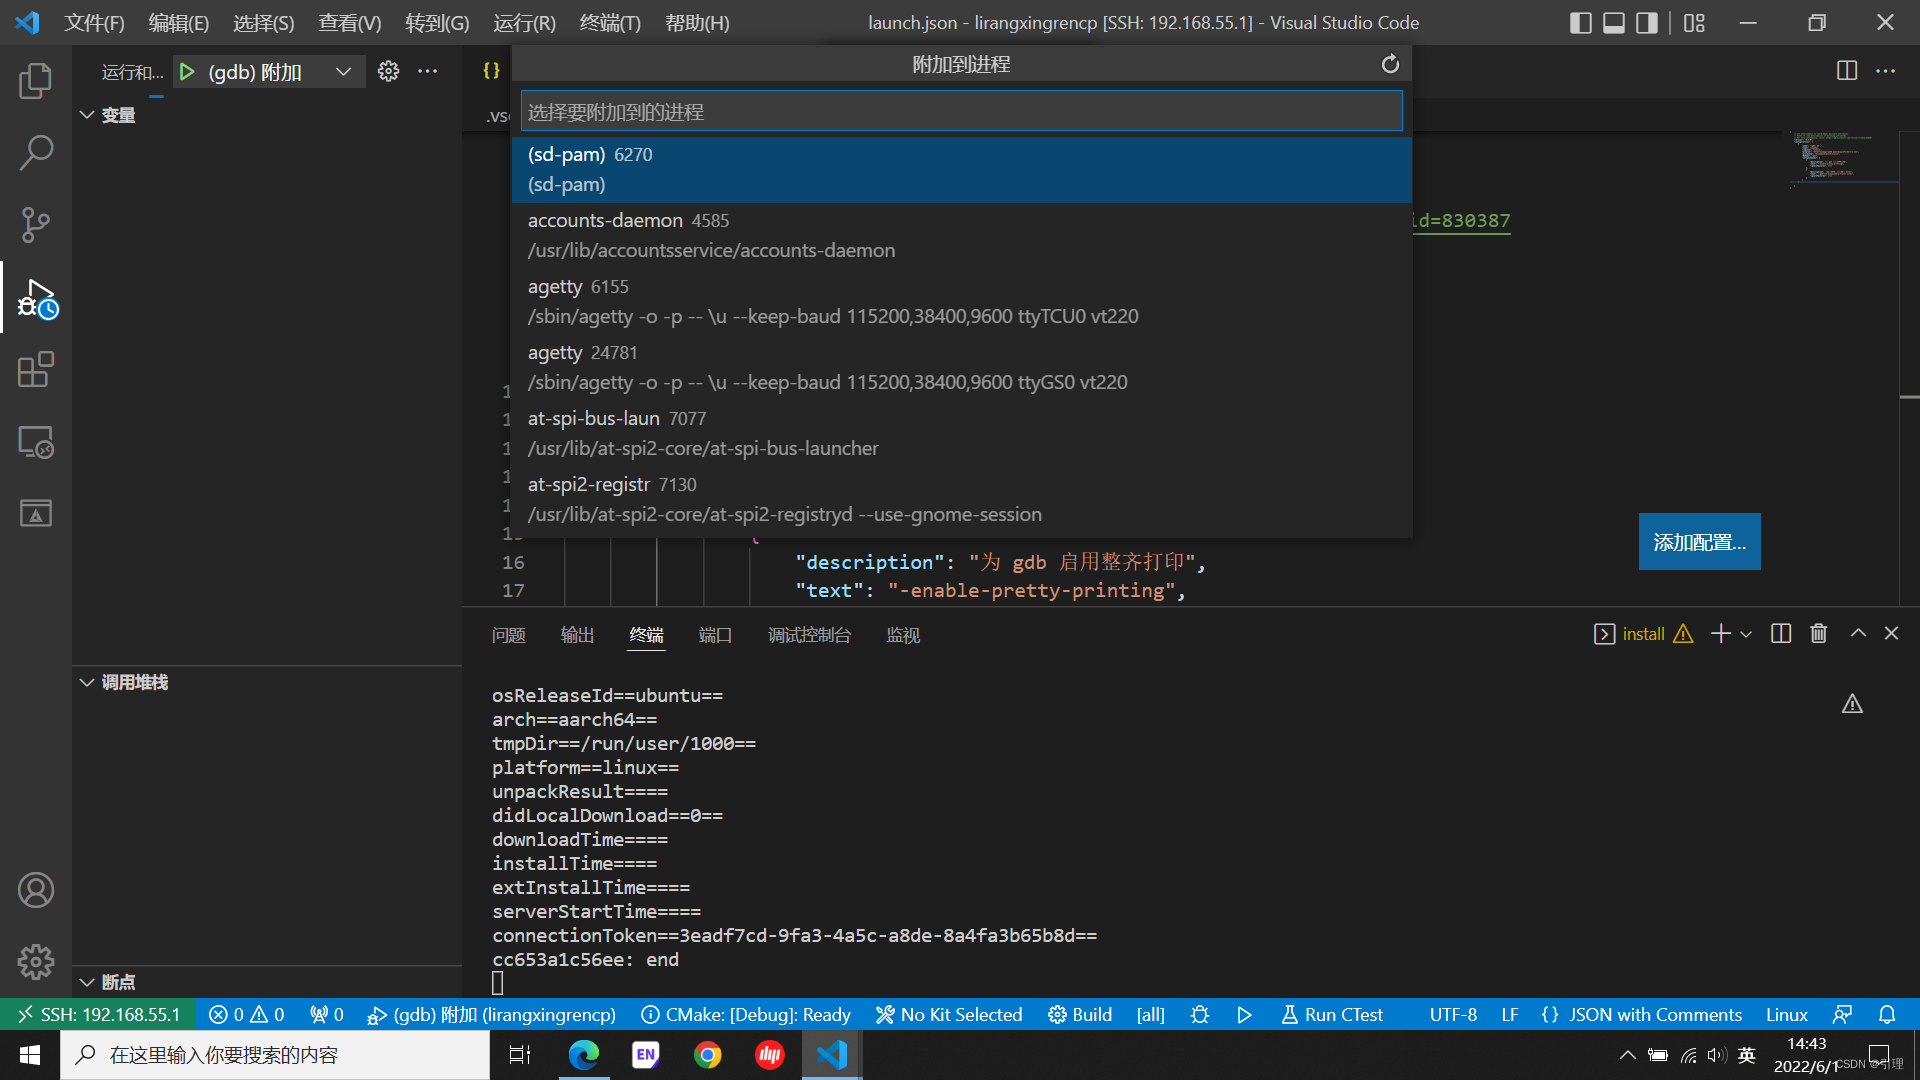This screenshot has height=1080, width=1920.
Task: Open debug view more actions ellipsis
Action: click(428, 71)
